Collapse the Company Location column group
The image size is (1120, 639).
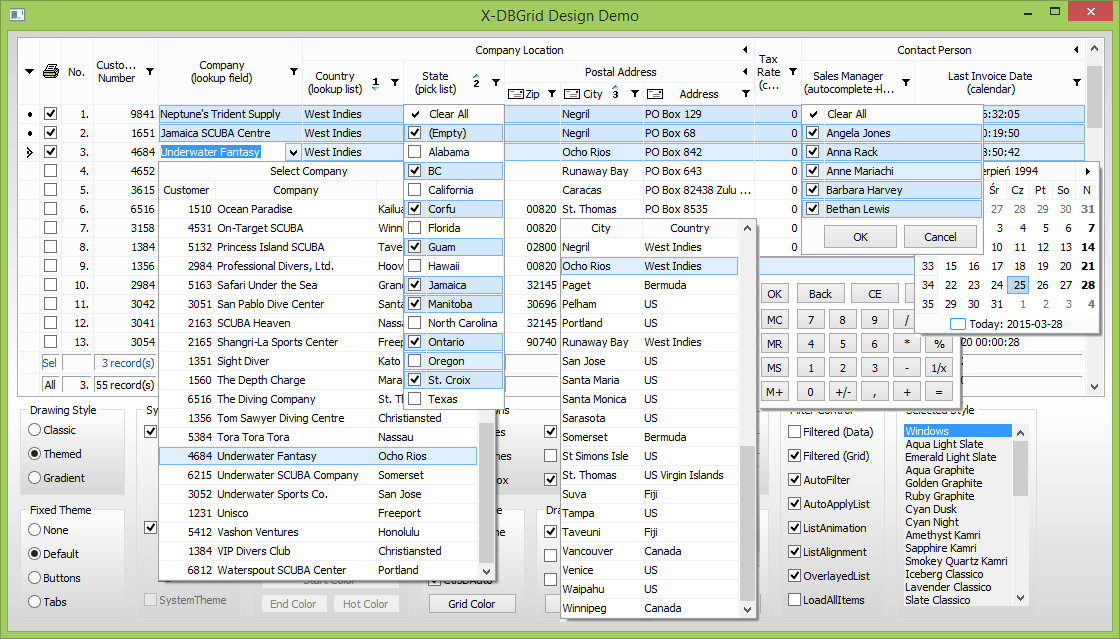tap(744, 50)
